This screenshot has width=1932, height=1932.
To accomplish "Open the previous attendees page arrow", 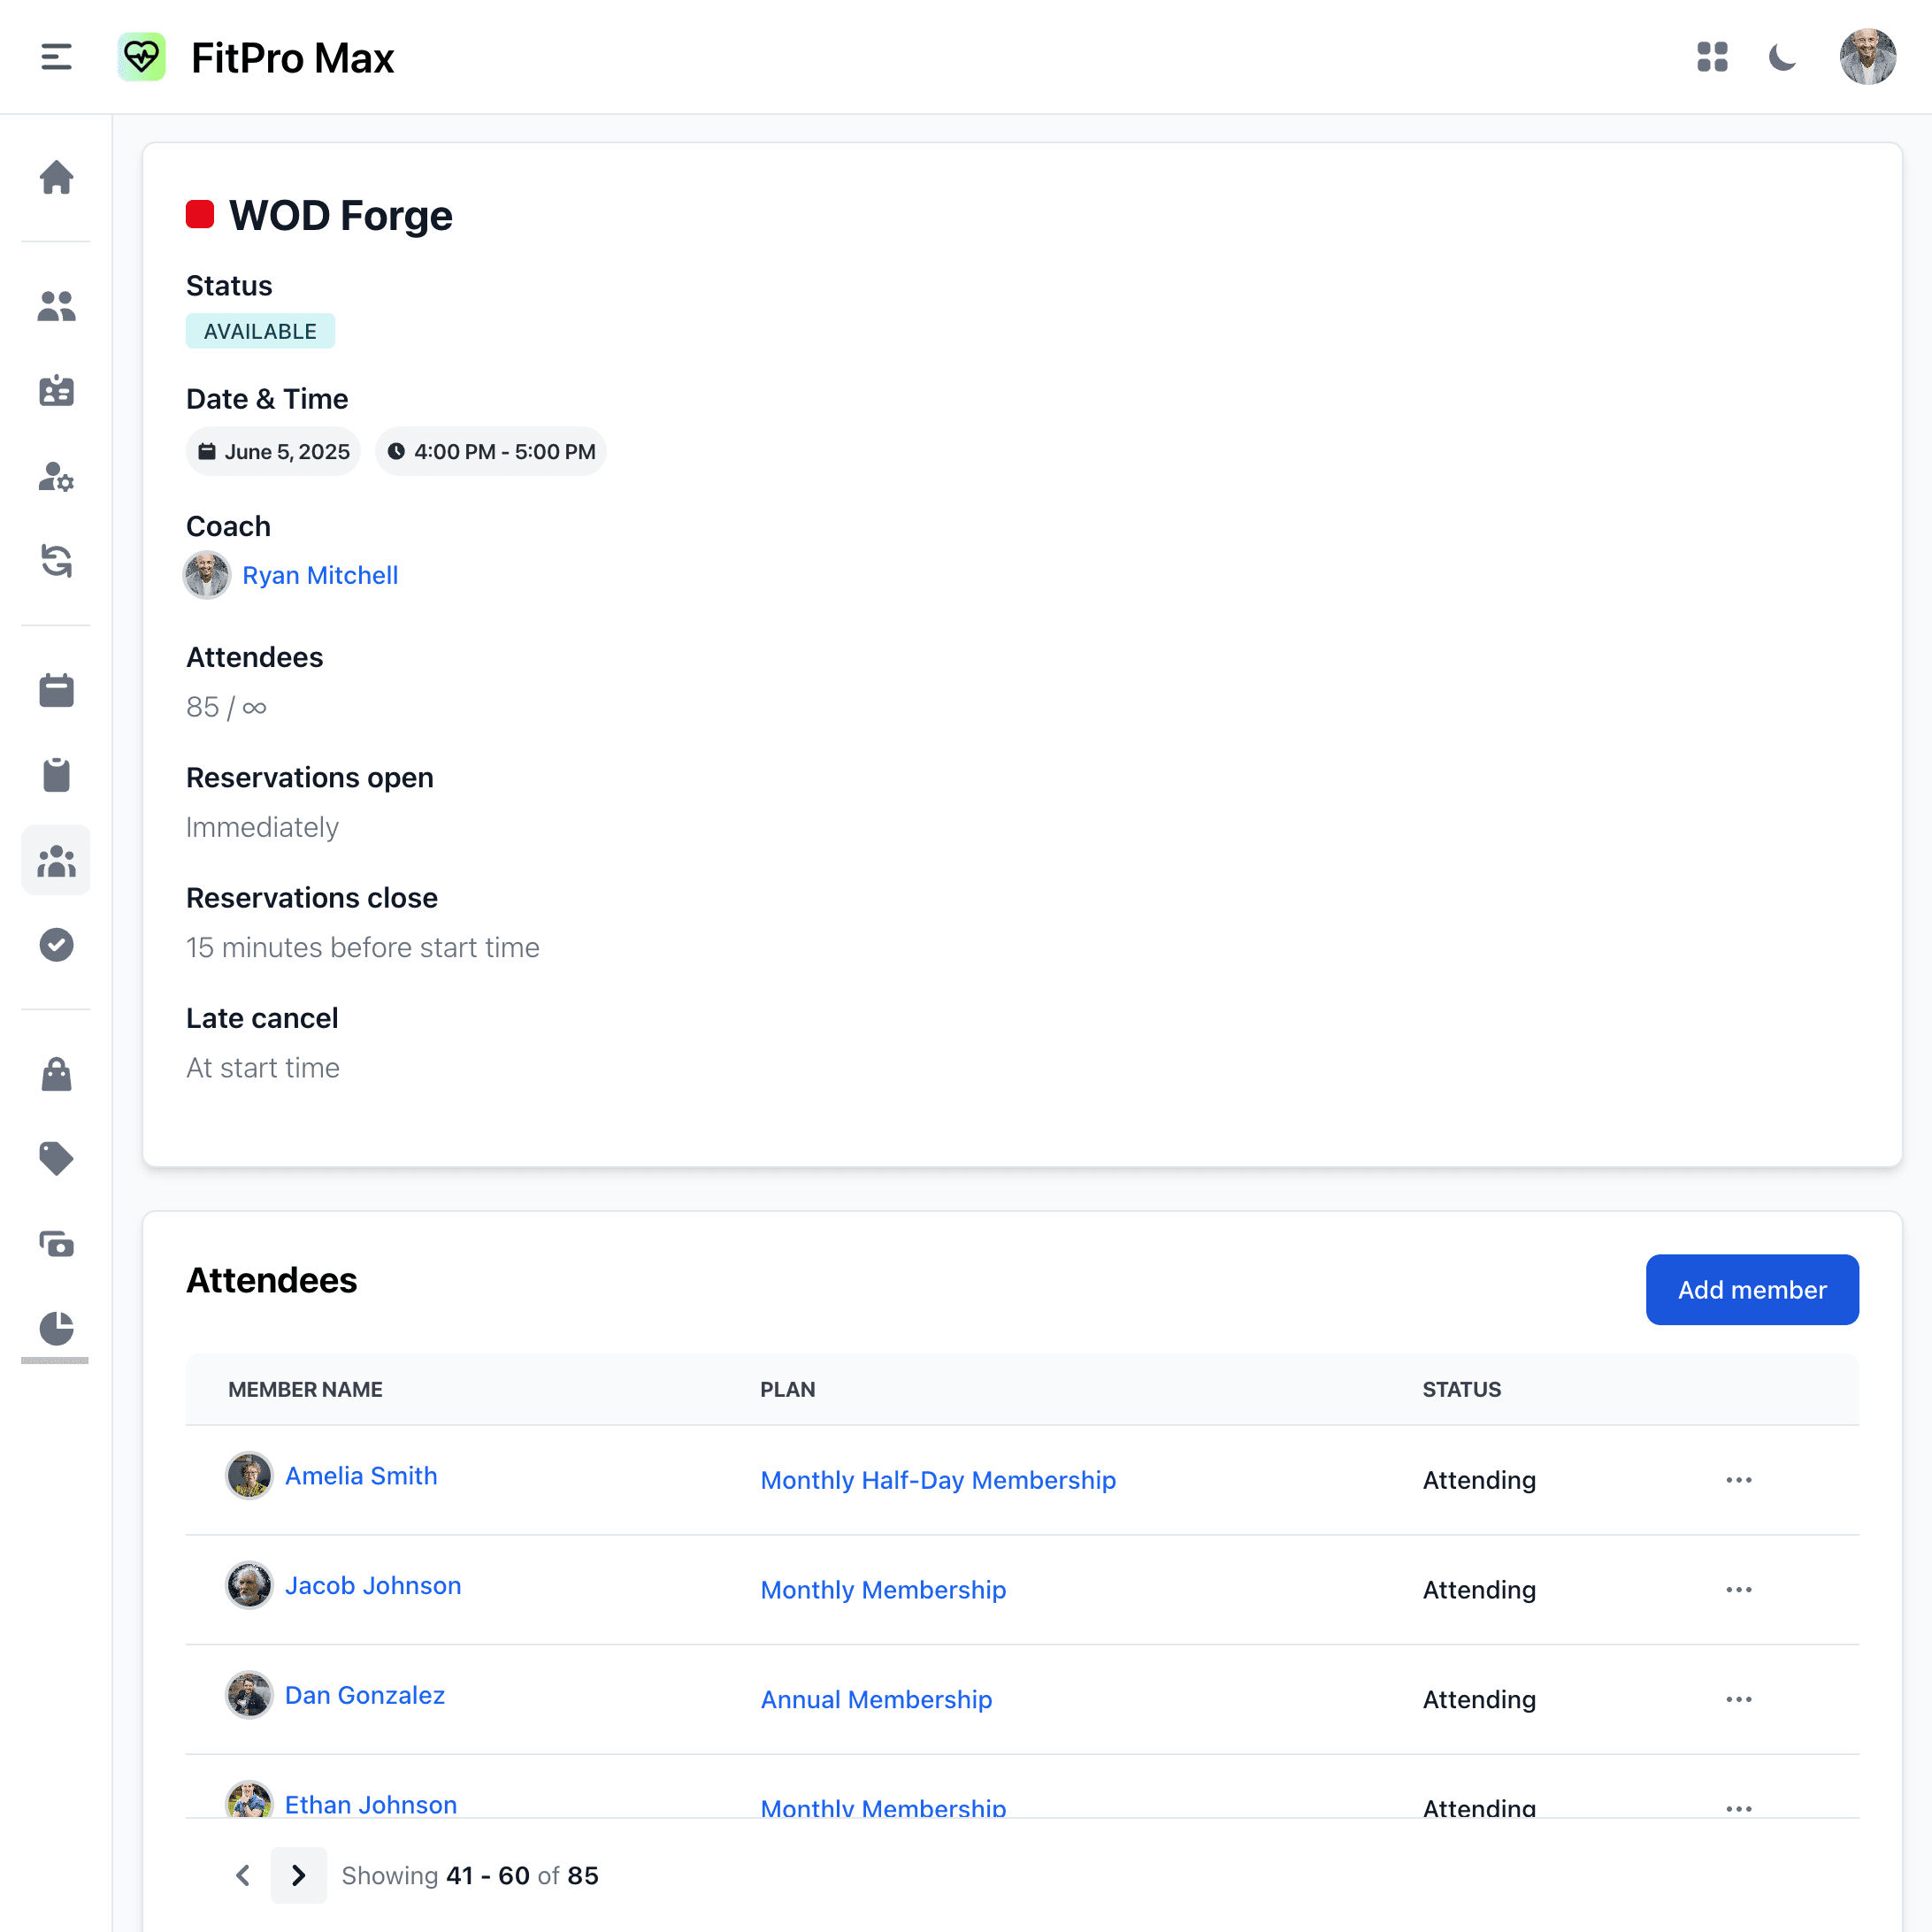I will click(x=242, y=1875).
